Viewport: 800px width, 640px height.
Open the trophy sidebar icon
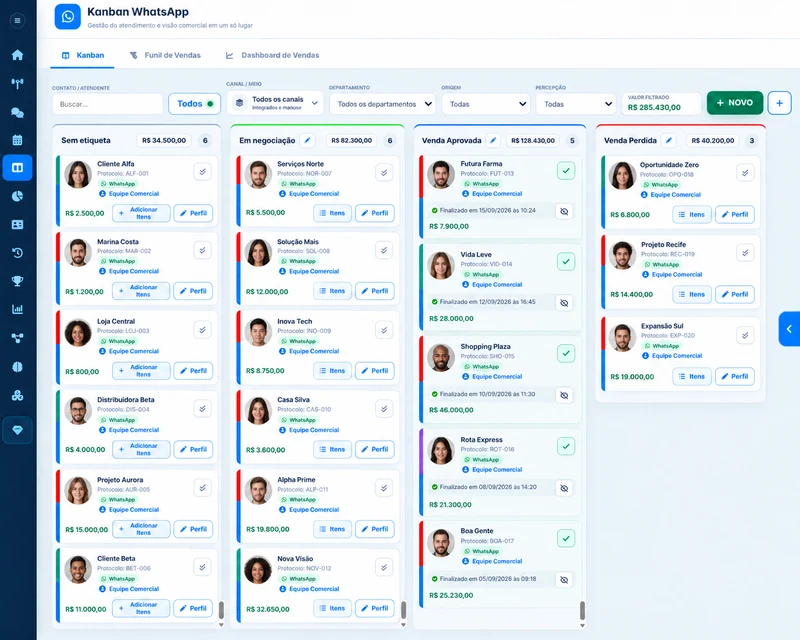click(x=17, y=281)
